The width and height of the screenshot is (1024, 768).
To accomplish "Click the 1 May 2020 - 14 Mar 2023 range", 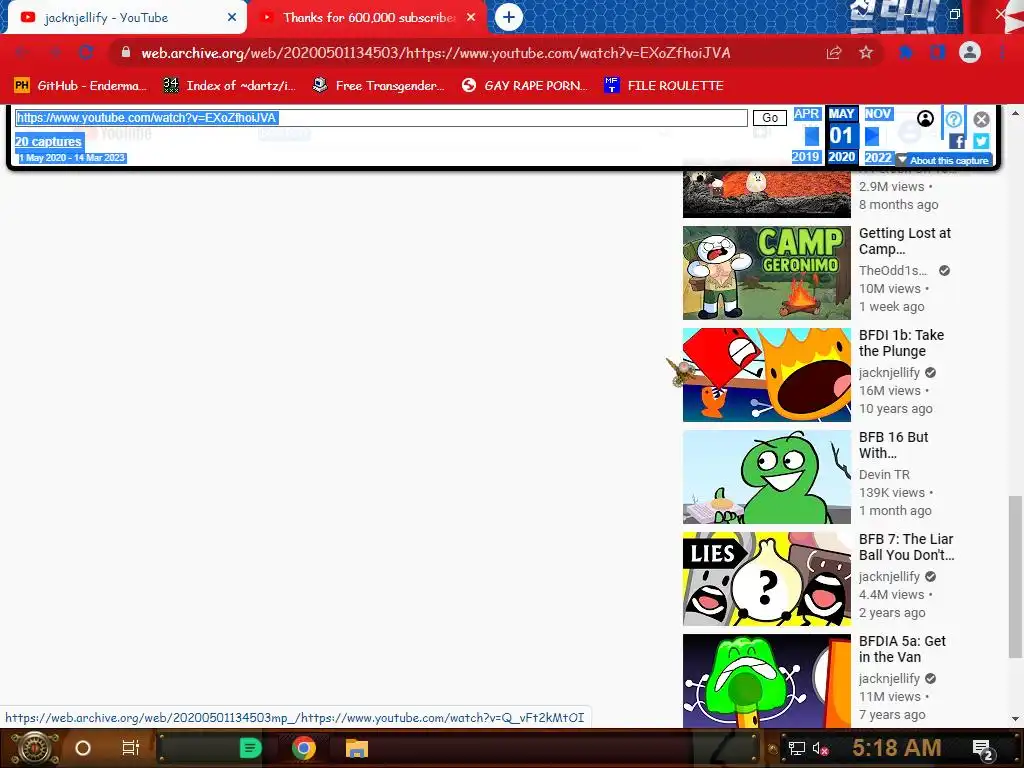I will (x=72, y=158).
